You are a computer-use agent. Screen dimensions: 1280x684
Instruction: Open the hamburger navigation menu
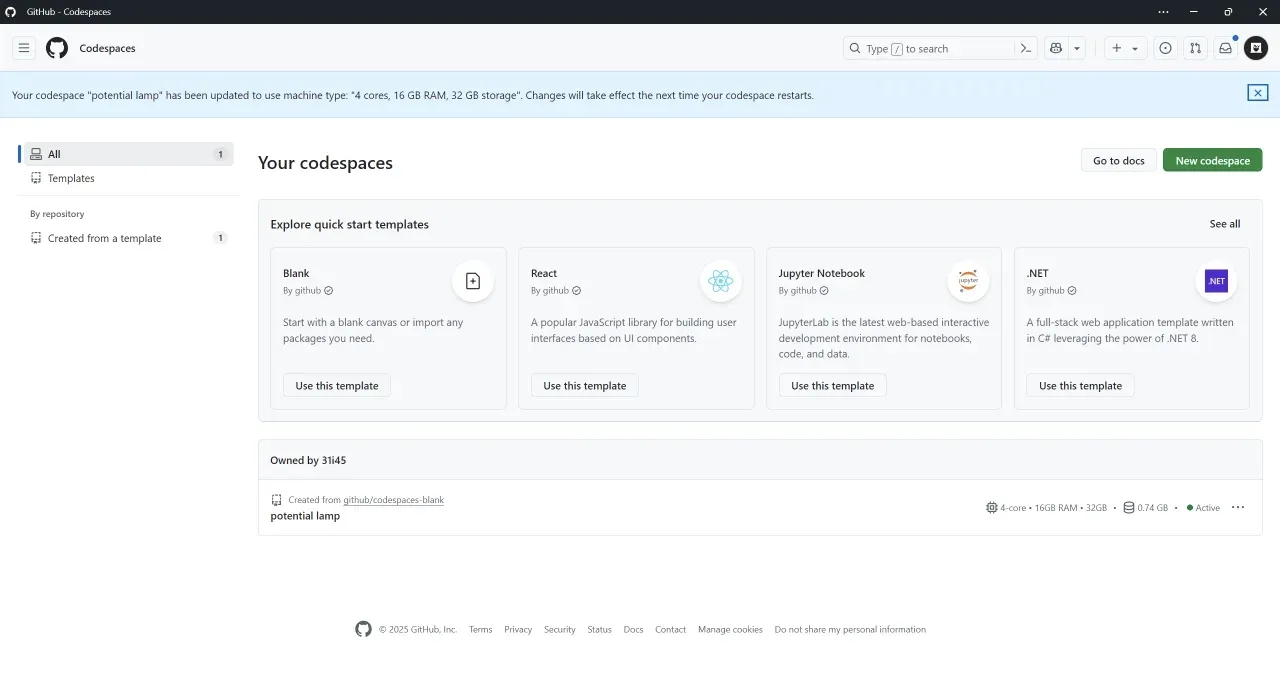24,48
